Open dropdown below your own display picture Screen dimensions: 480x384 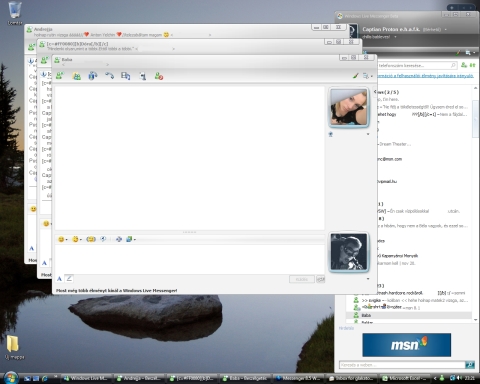pyautogui.click(x=368, y=279)
